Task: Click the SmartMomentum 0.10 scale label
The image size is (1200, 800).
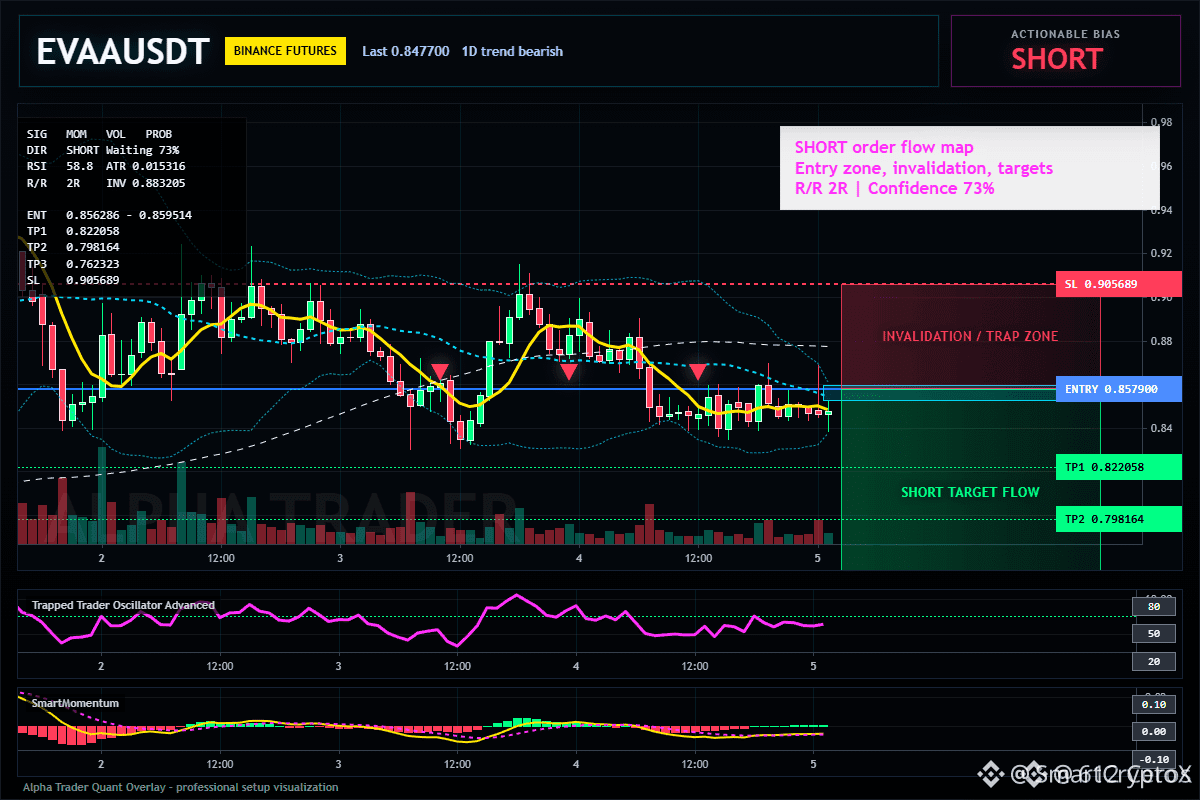Action: 1153,704
